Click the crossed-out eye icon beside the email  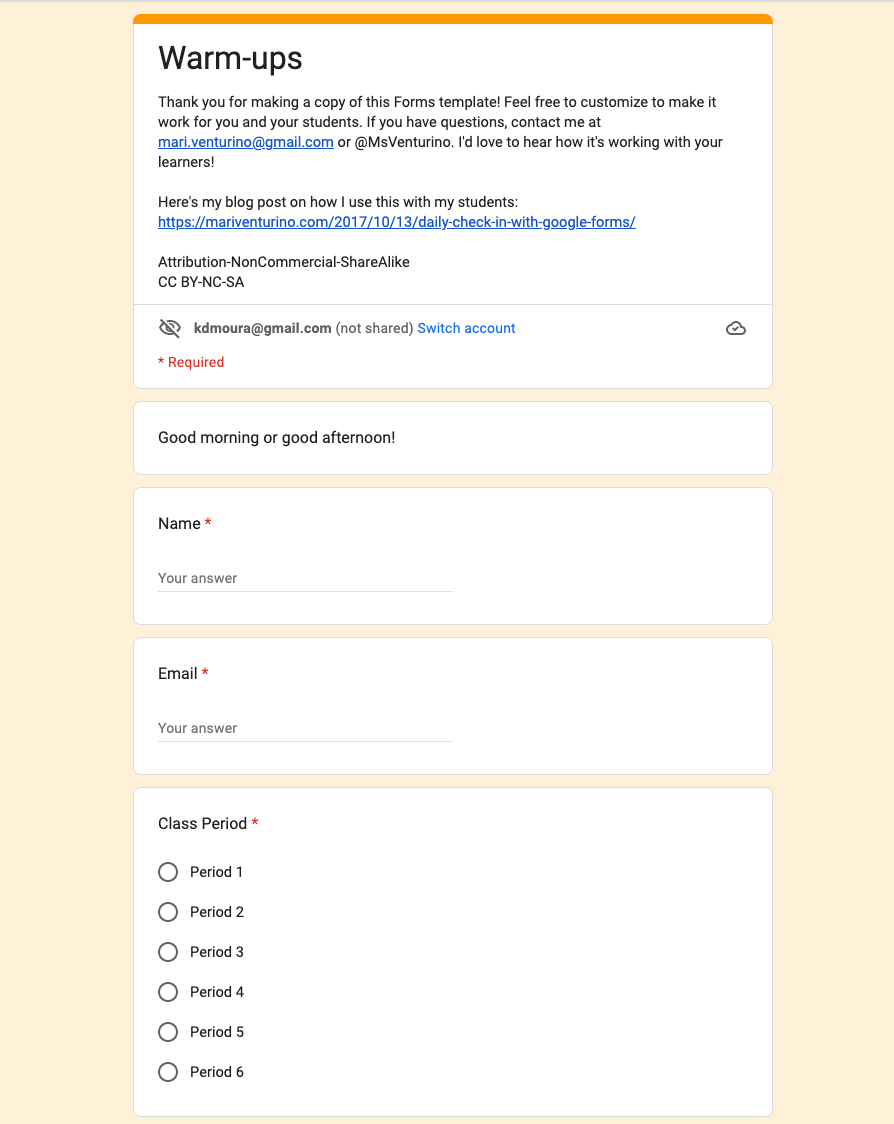tap(169, 328)
